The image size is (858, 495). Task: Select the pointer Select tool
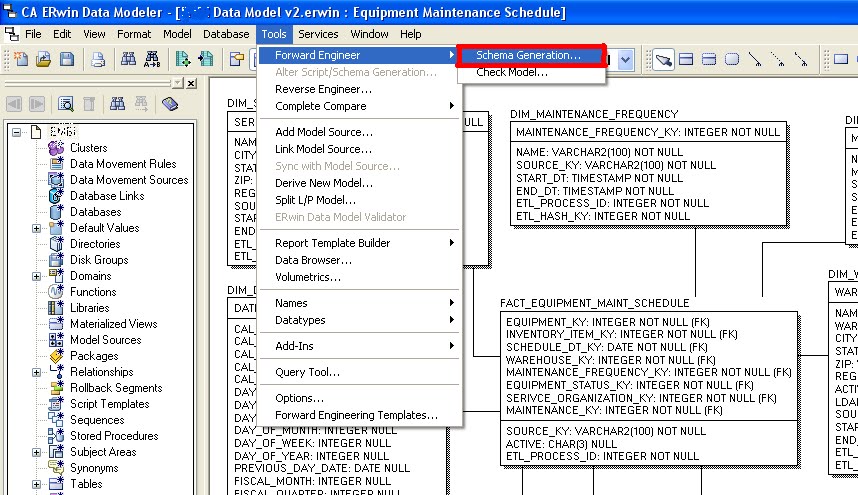(663, 59)
